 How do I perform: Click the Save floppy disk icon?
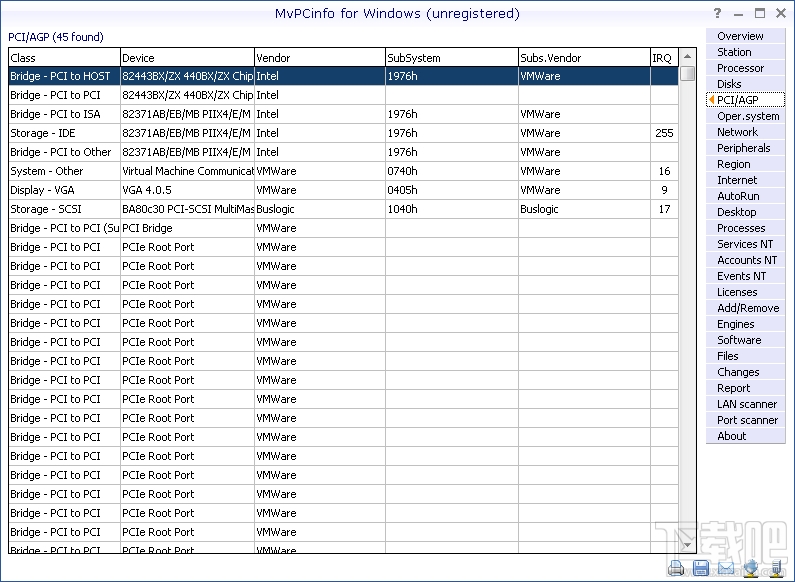tap(701, 568)
